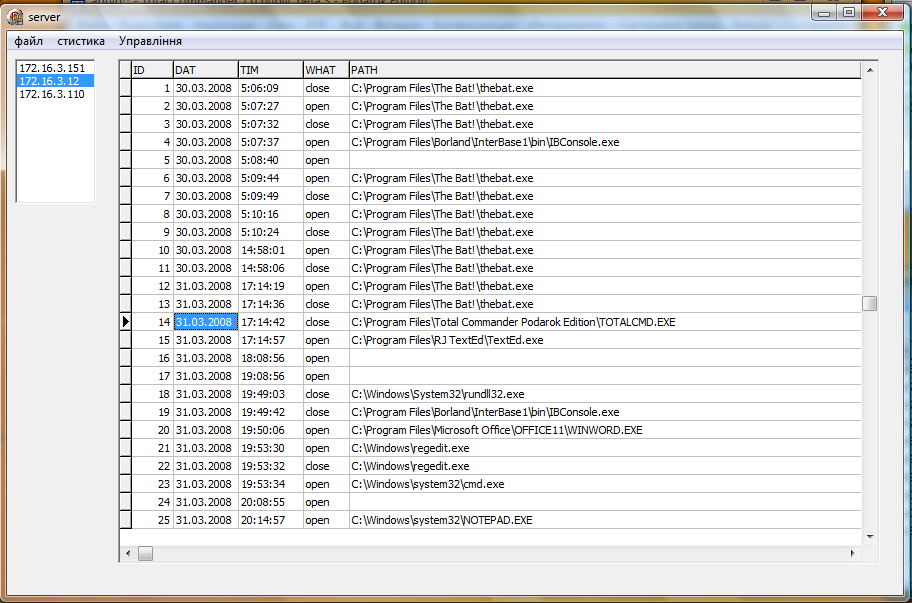Click the DAT column header

[x=206, y=70]
